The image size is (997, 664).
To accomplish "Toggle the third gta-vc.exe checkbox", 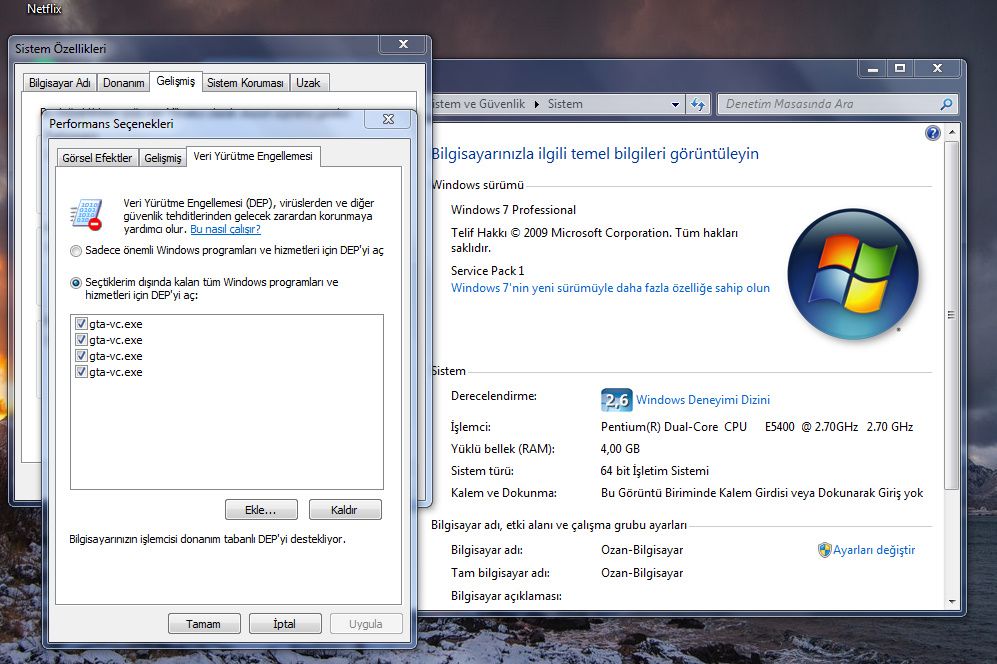I will (81, 356).
